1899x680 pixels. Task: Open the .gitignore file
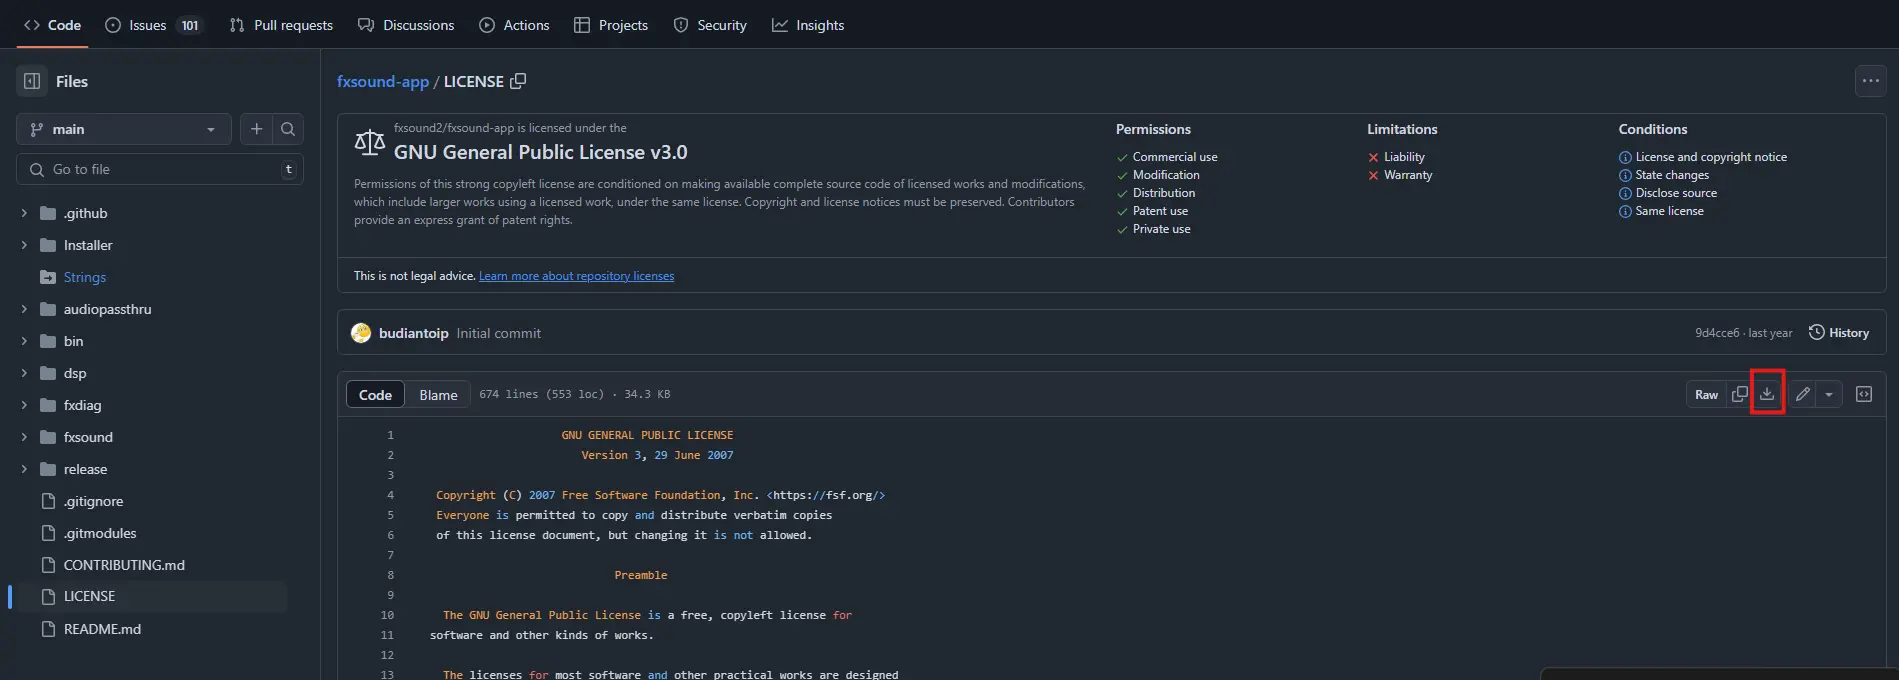click(93, 501)
